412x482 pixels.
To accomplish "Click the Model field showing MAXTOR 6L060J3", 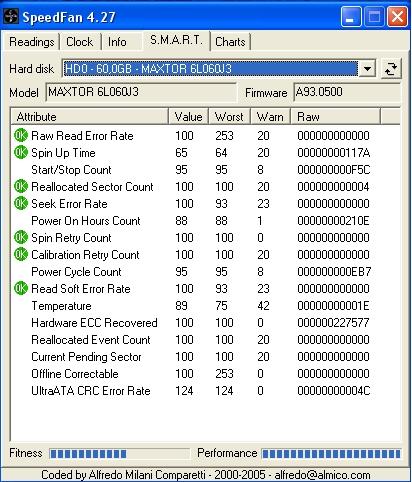I will pyautogui.click(x=141, y=92).
